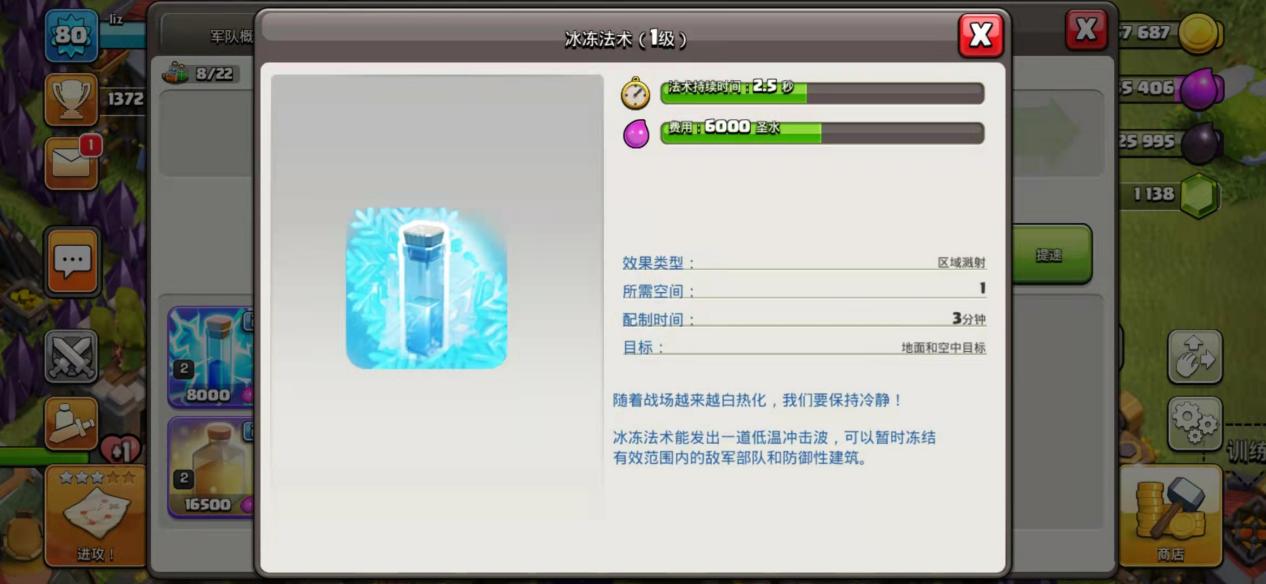Select the lightning spell card costing 8000
The height and width of the screenshot is (584, 1266).
click(x=210, y=357)
